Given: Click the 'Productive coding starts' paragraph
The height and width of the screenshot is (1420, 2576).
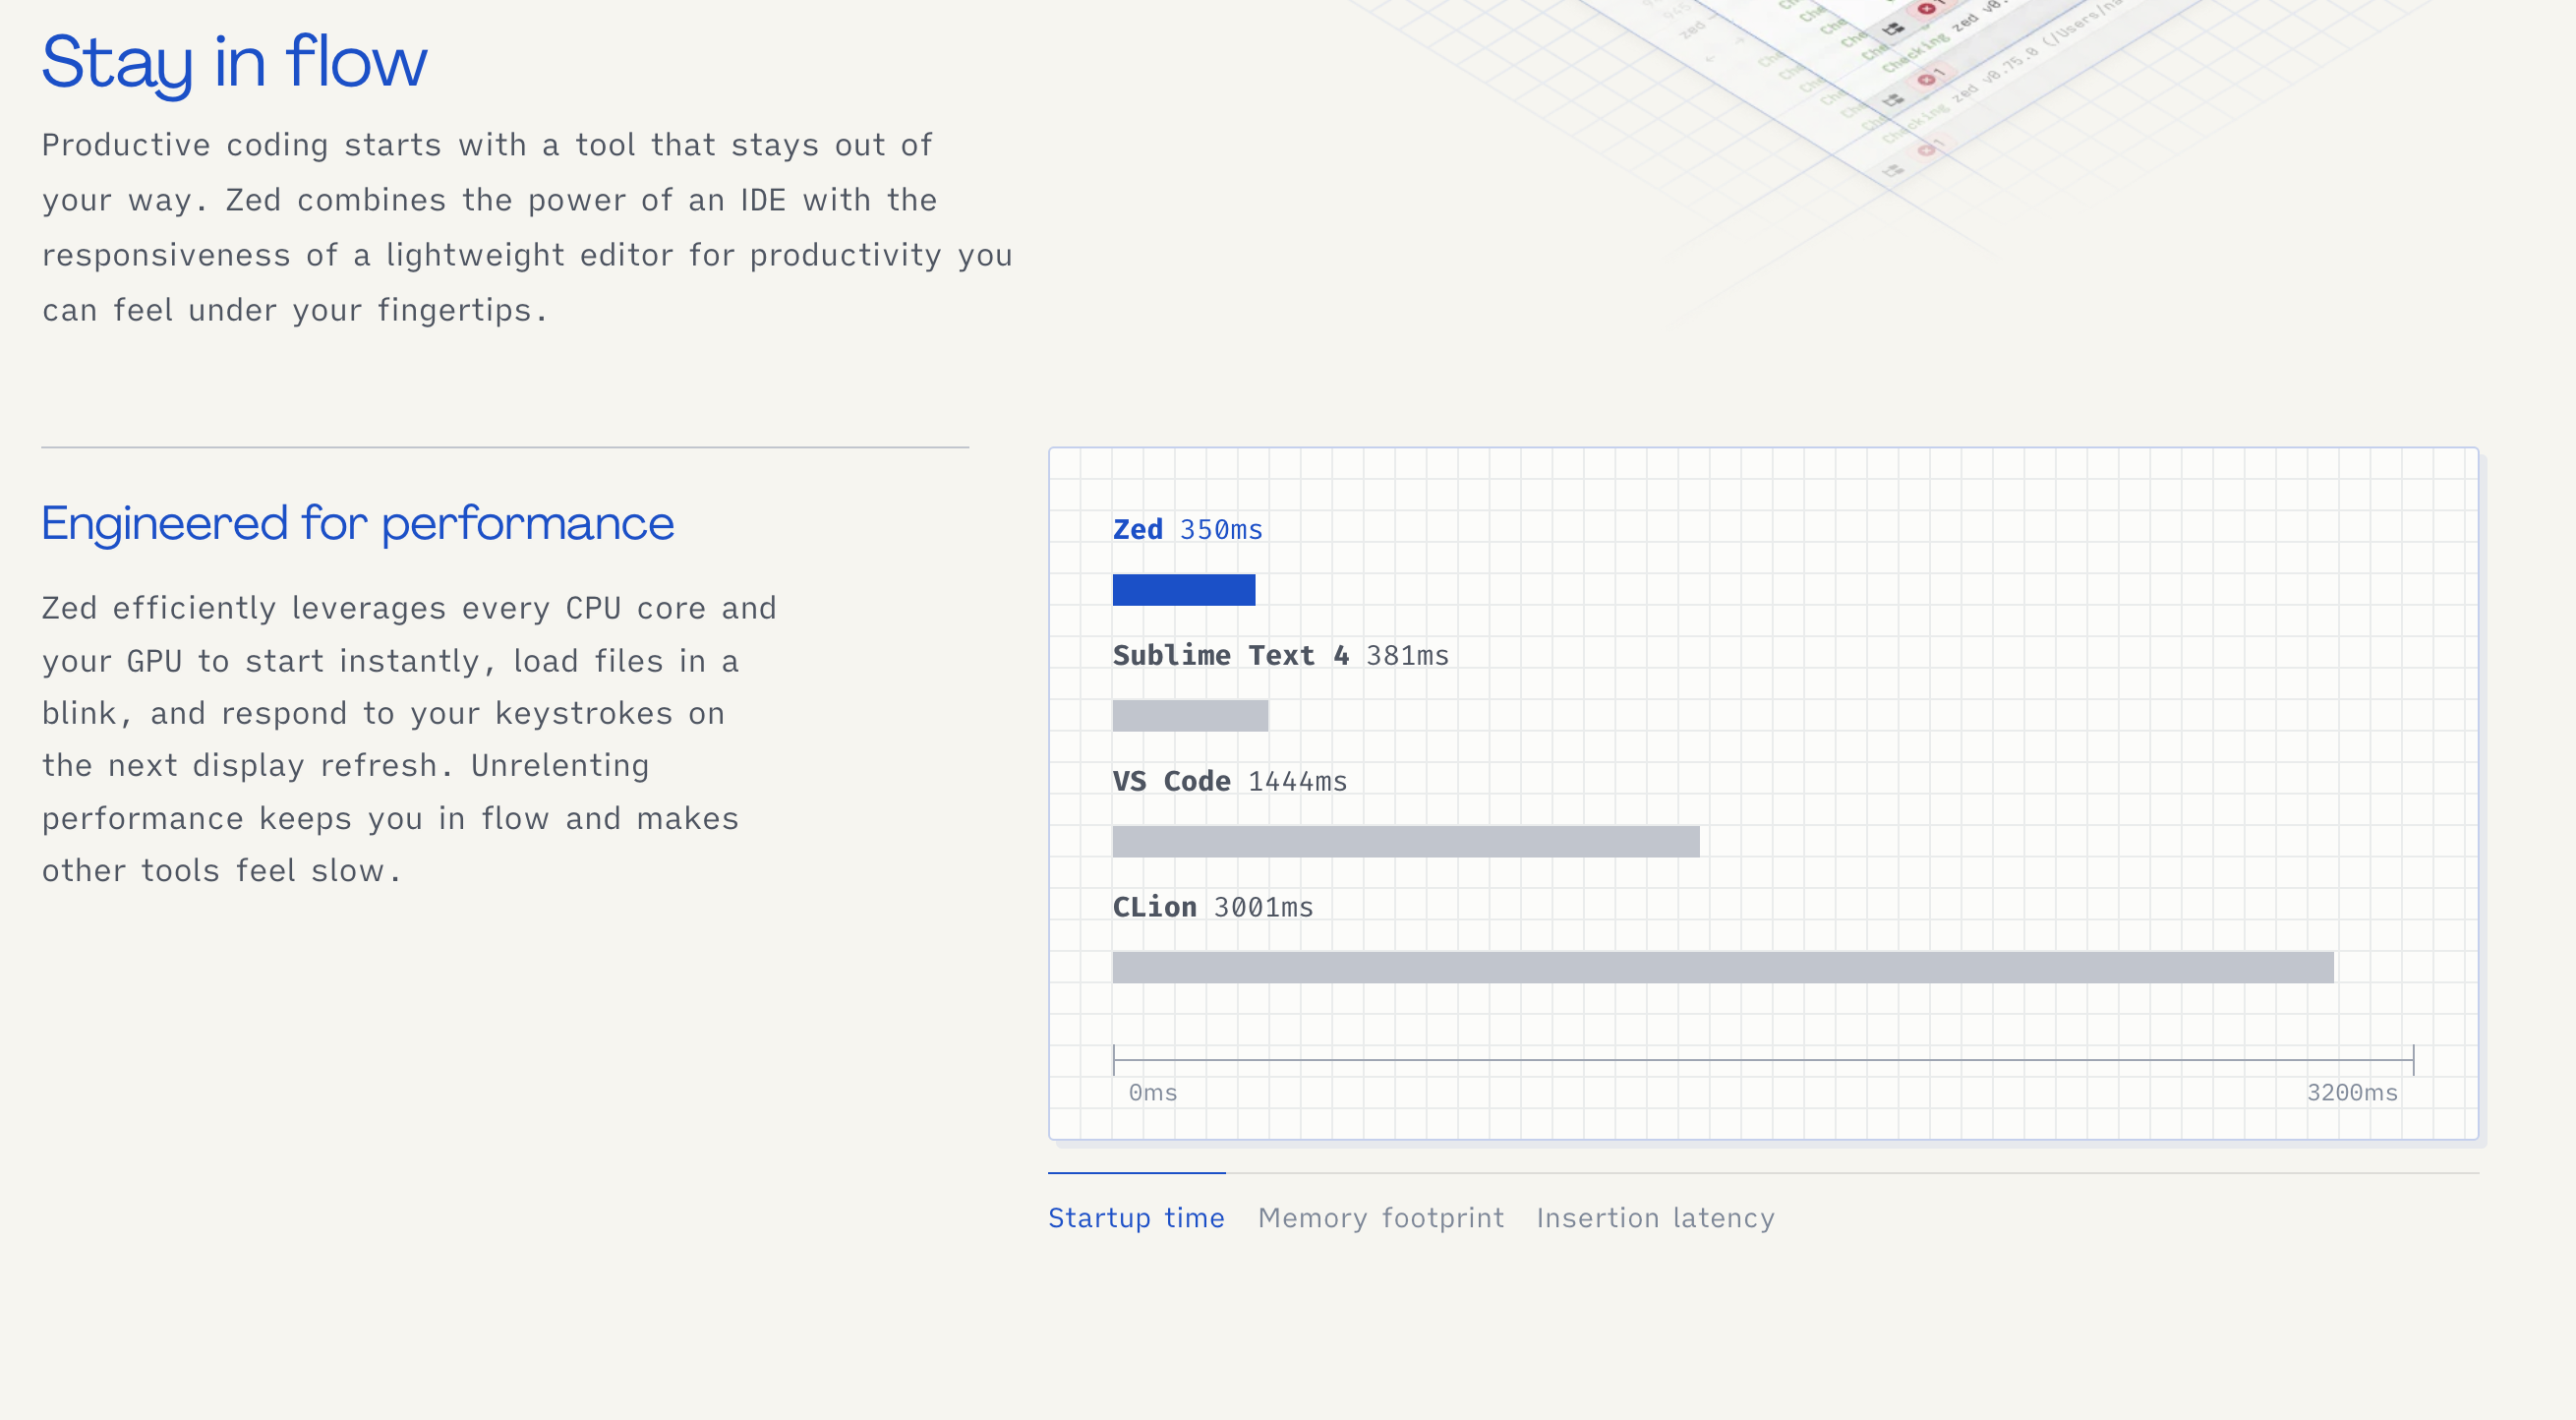Looking at the screenshot, I should (x=527, y=227).
